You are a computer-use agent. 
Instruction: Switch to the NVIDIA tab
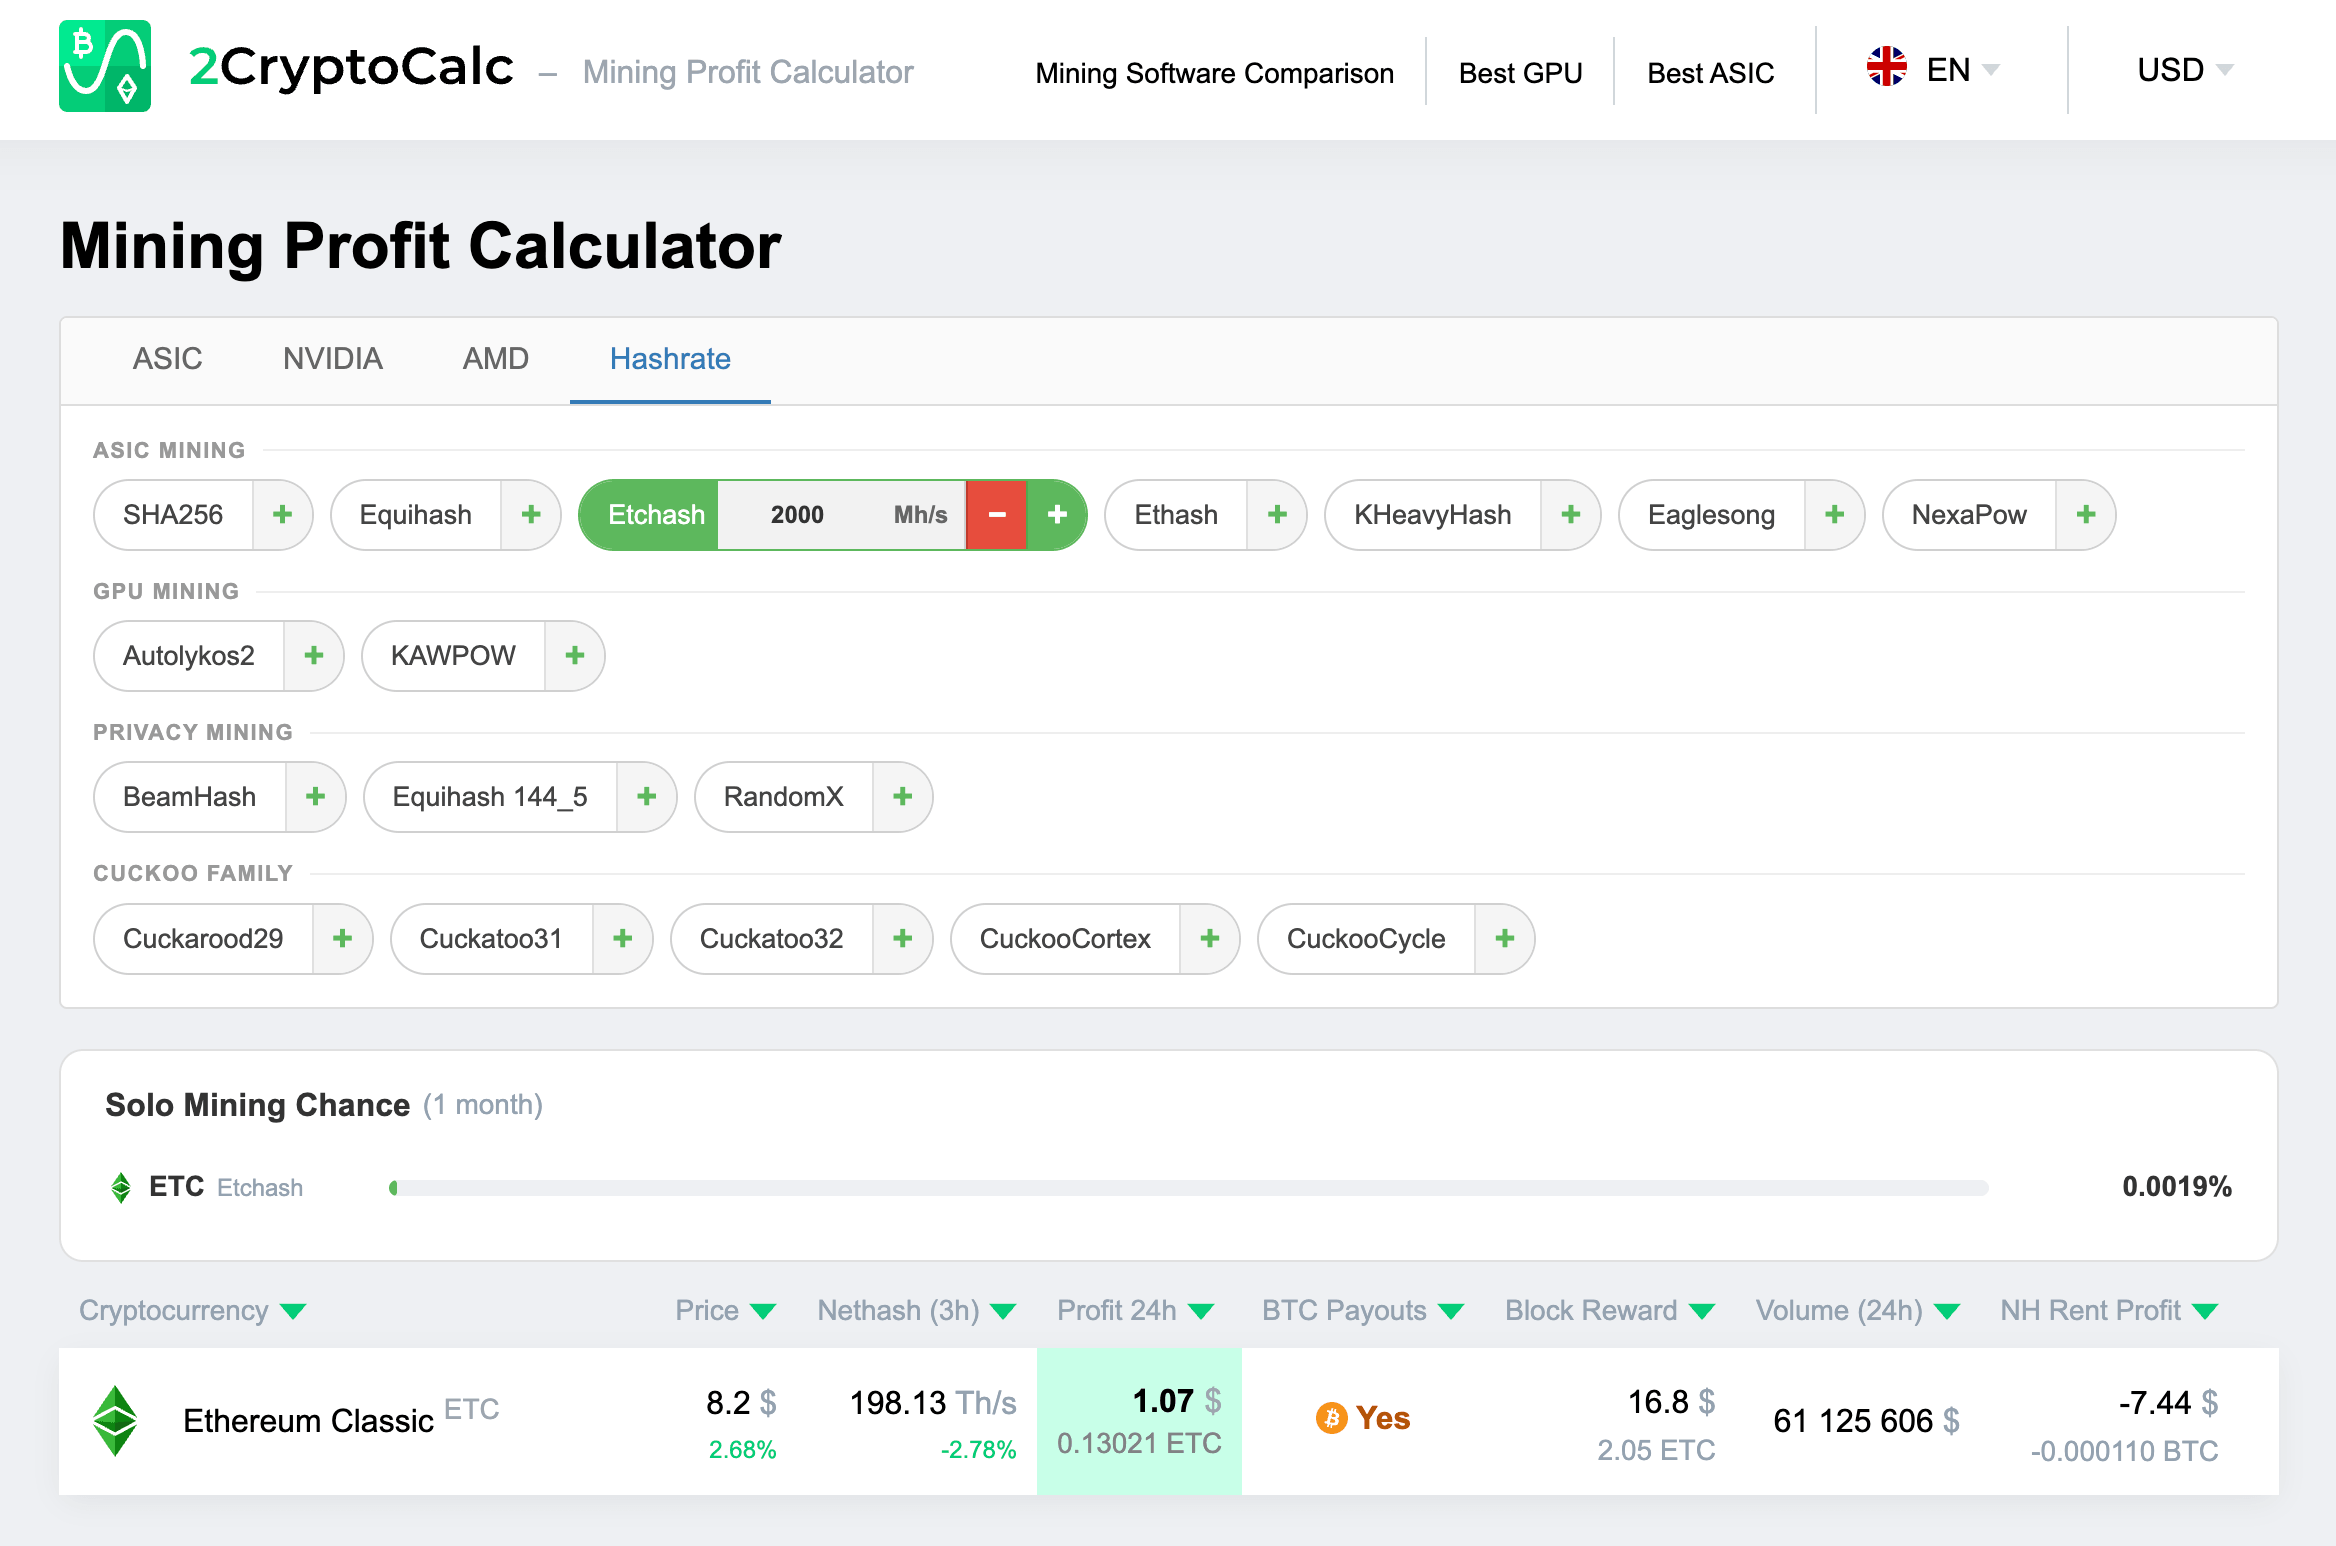click(x=332, y=359)
